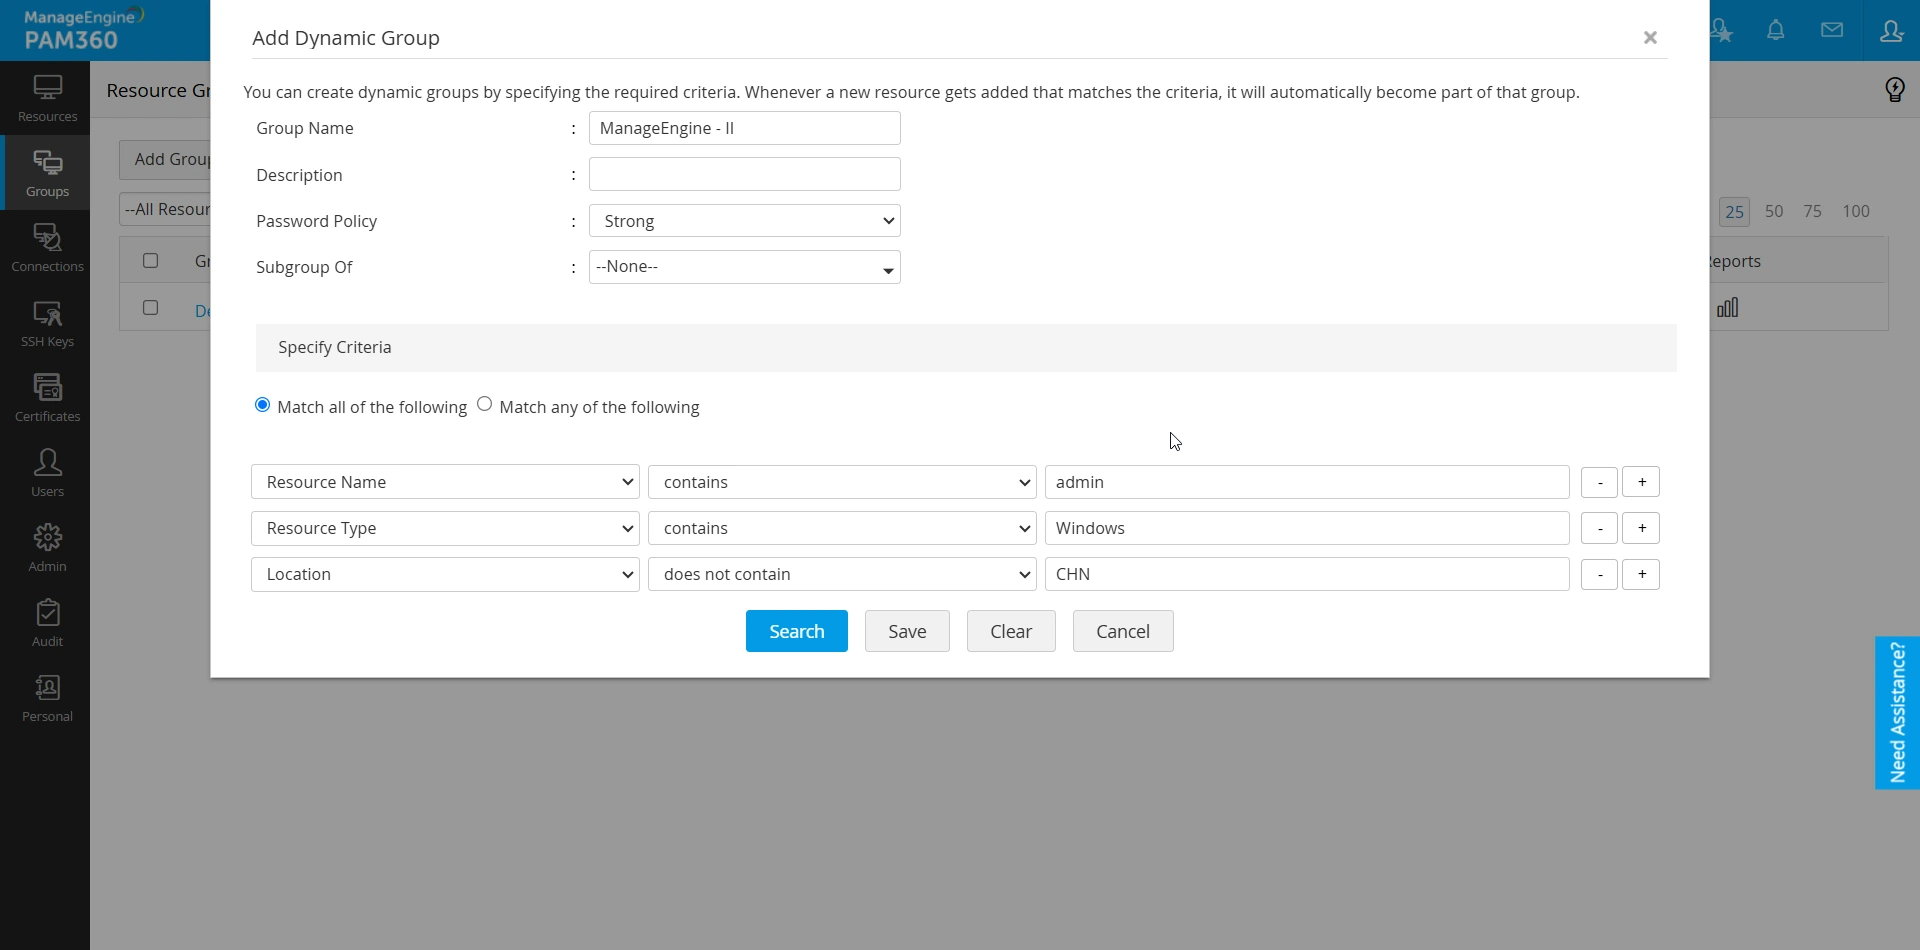
Task: Open the Resources section in sidebar
Action: (x=46, y=96)
